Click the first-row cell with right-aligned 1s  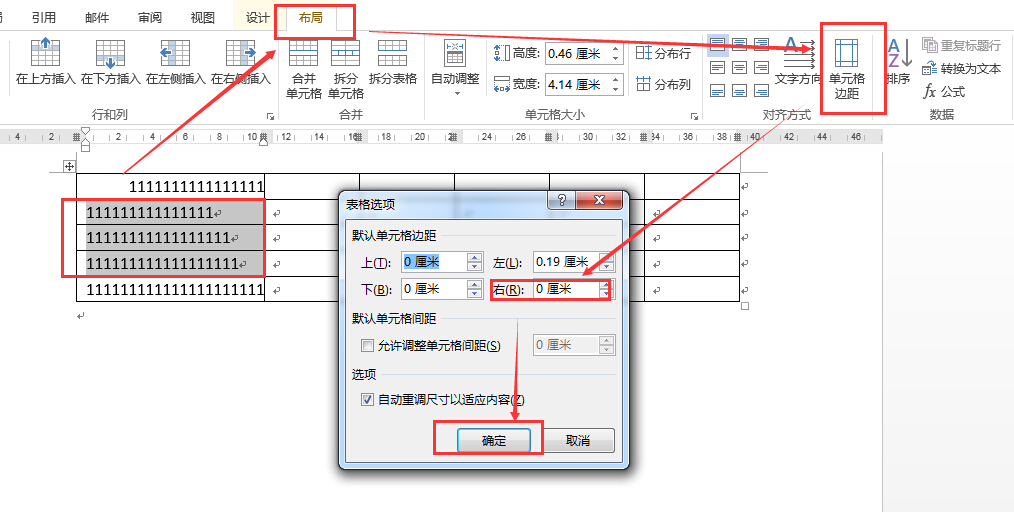click(x=171, y=187)
